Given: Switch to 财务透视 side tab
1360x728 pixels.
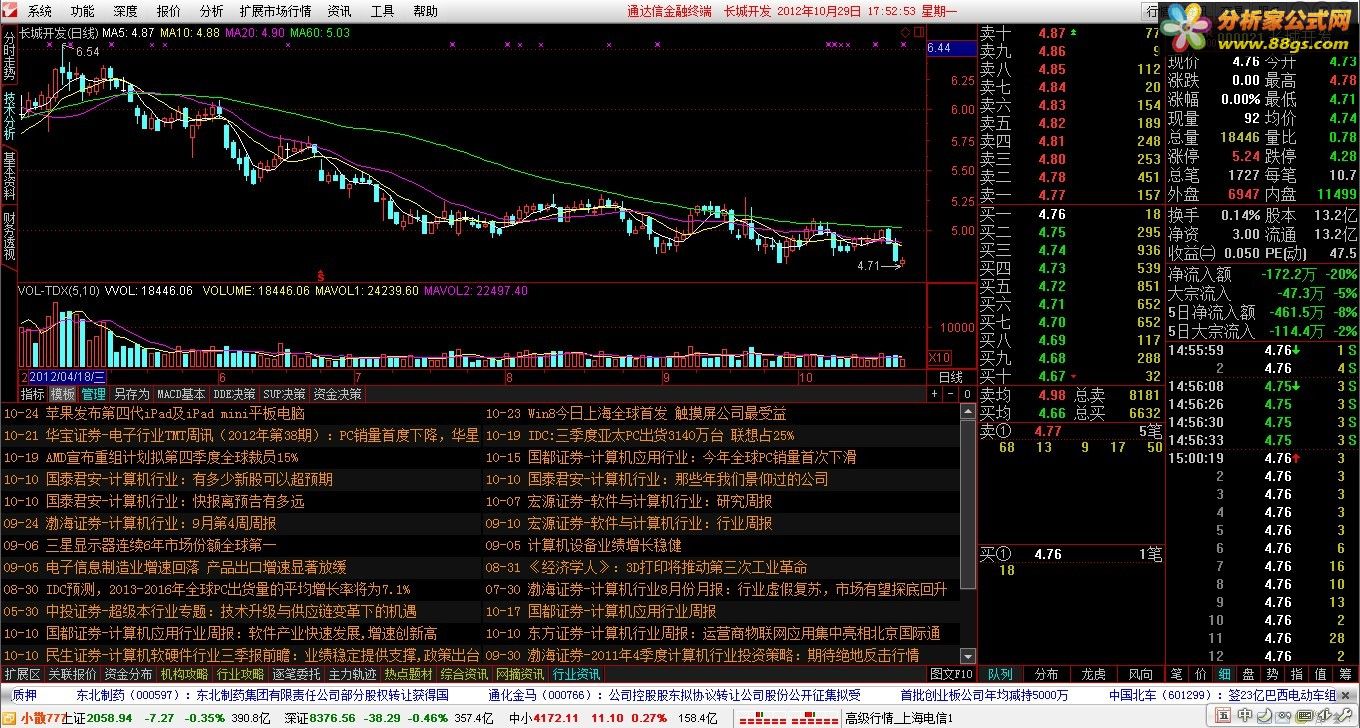Looking at the screenshot, I should (x=8, y=237).
